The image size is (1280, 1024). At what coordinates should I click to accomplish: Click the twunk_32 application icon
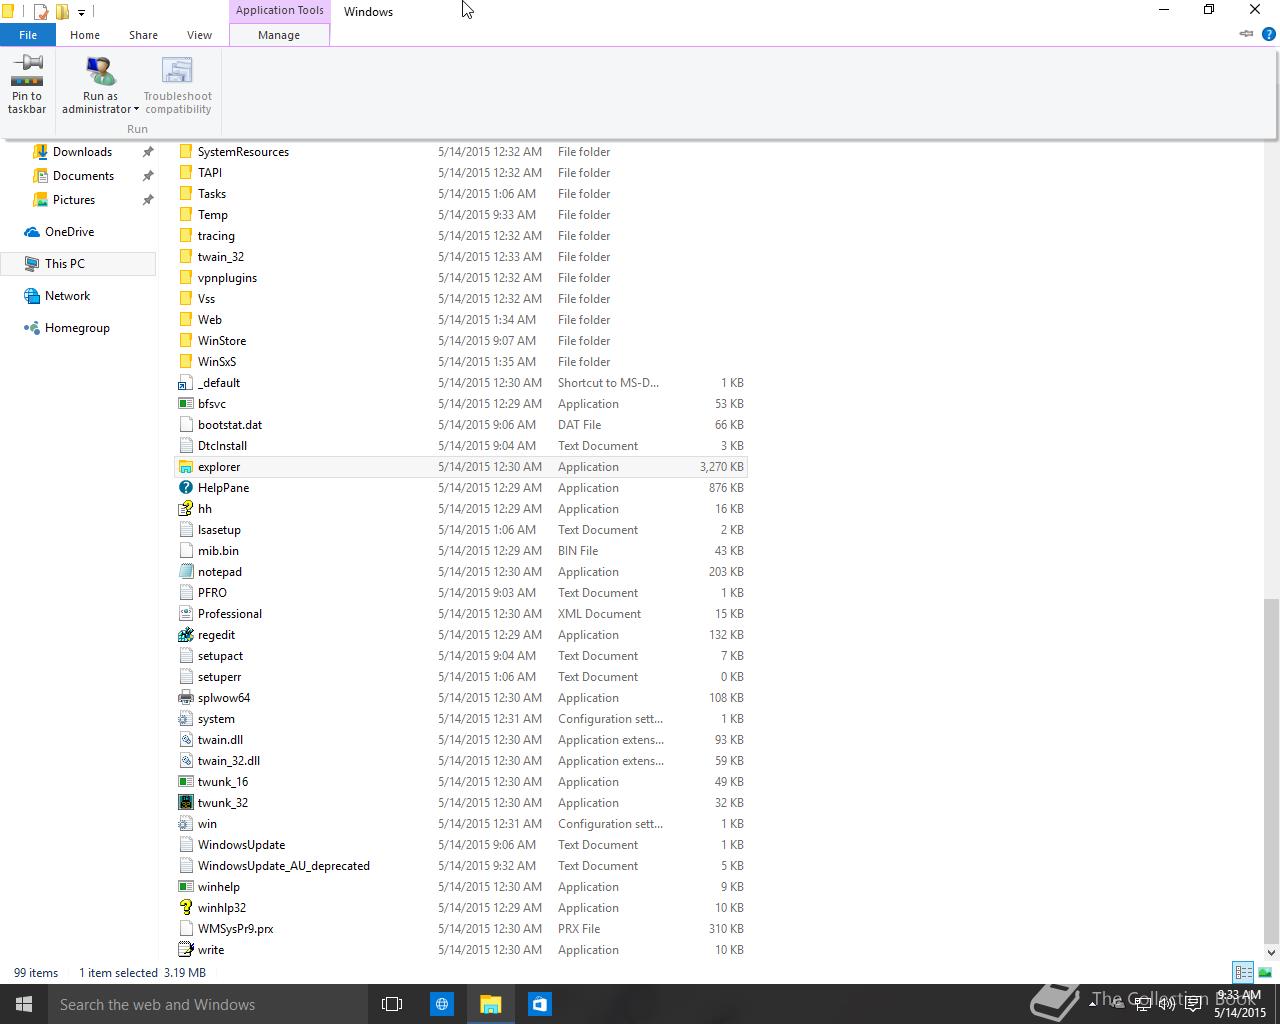coord(185,803)
